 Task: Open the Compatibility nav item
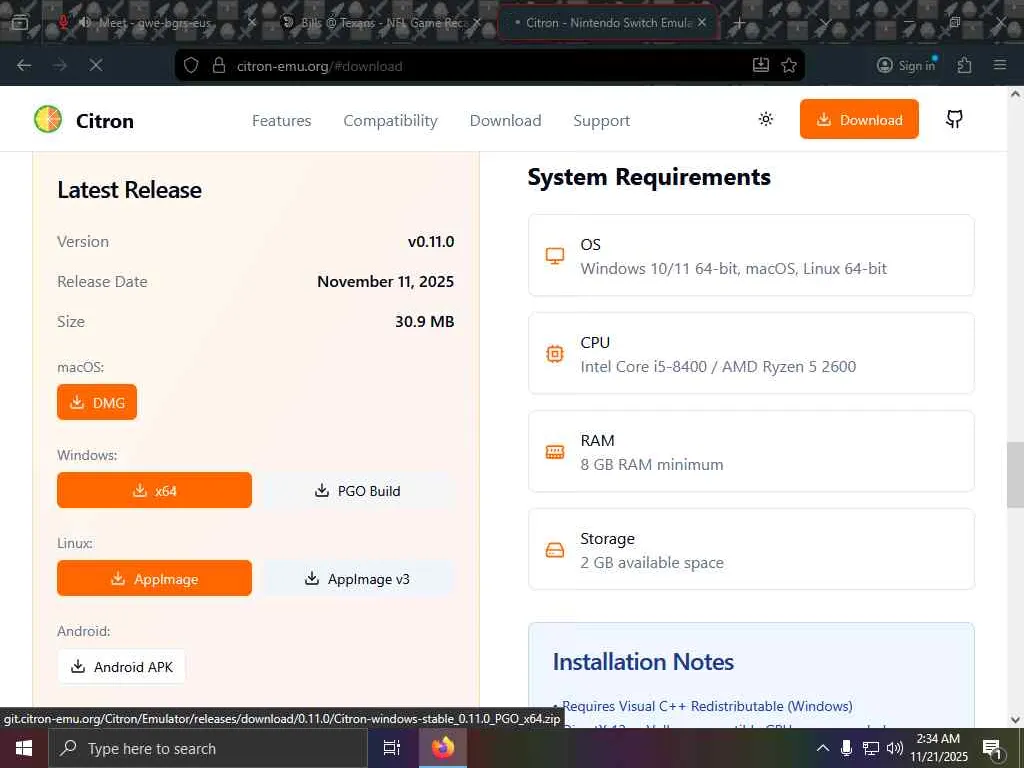tap(391, 121)
